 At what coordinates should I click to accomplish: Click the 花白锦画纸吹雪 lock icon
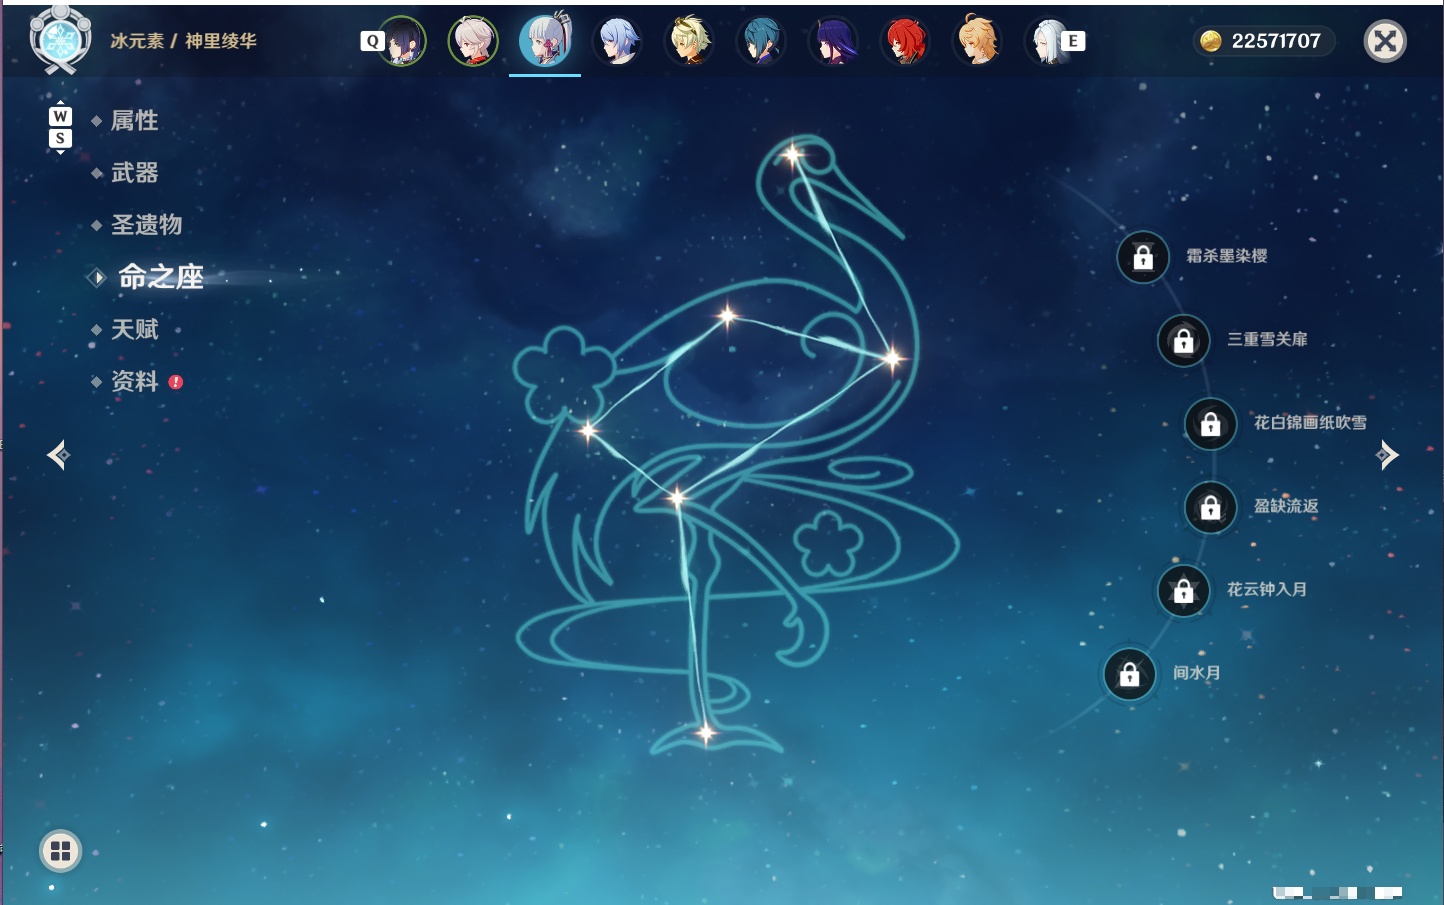coord(1211,423)
